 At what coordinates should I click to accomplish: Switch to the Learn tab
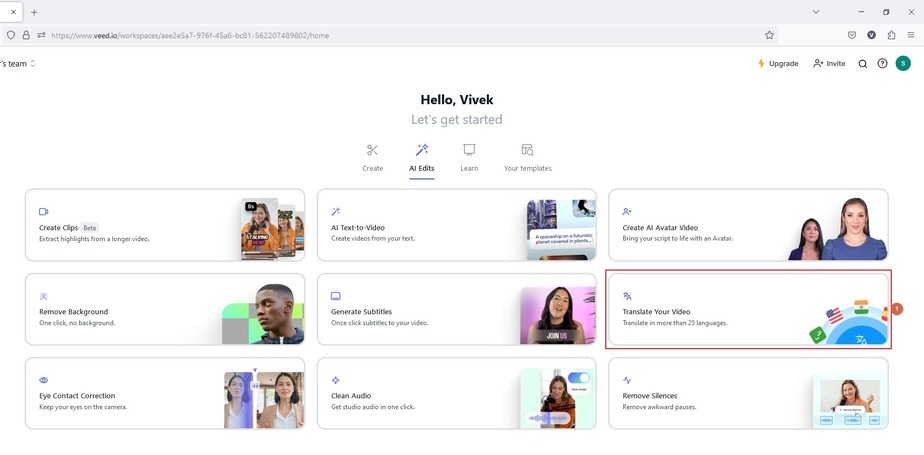tap(469, 158)
